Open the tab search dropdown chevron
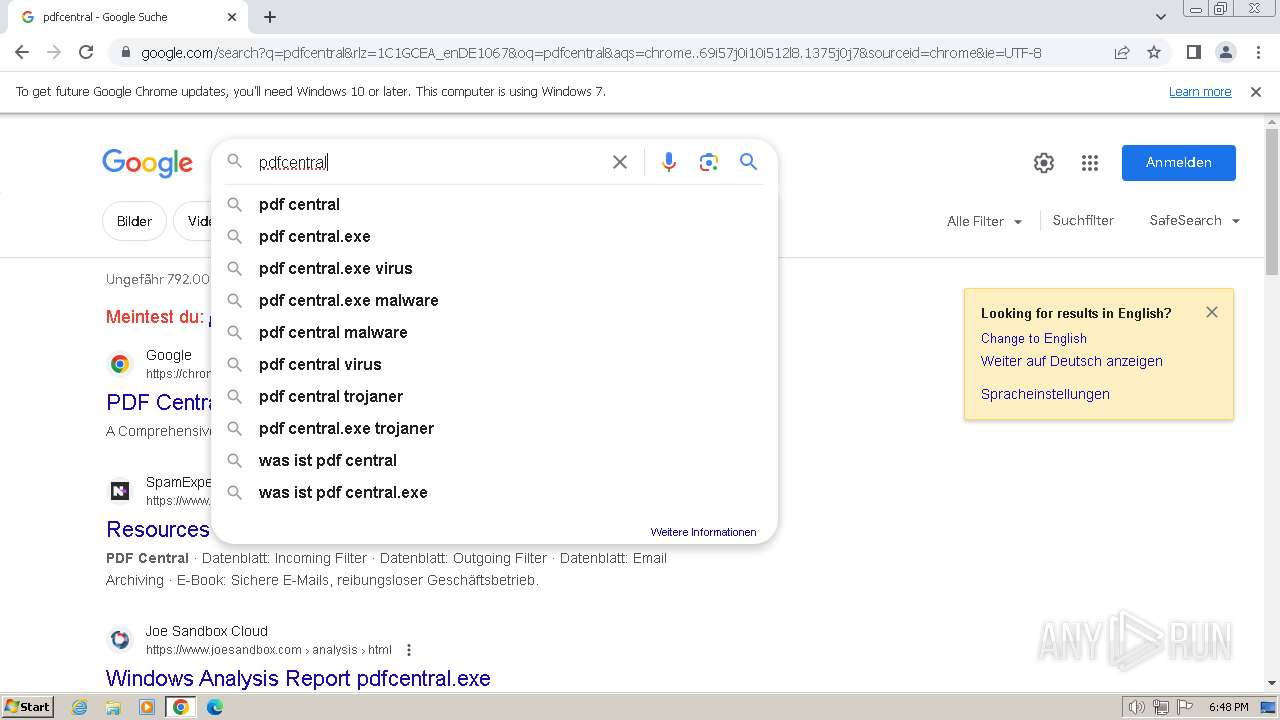The height and width of the screenshot is (720, 1280). [1161, 17]
